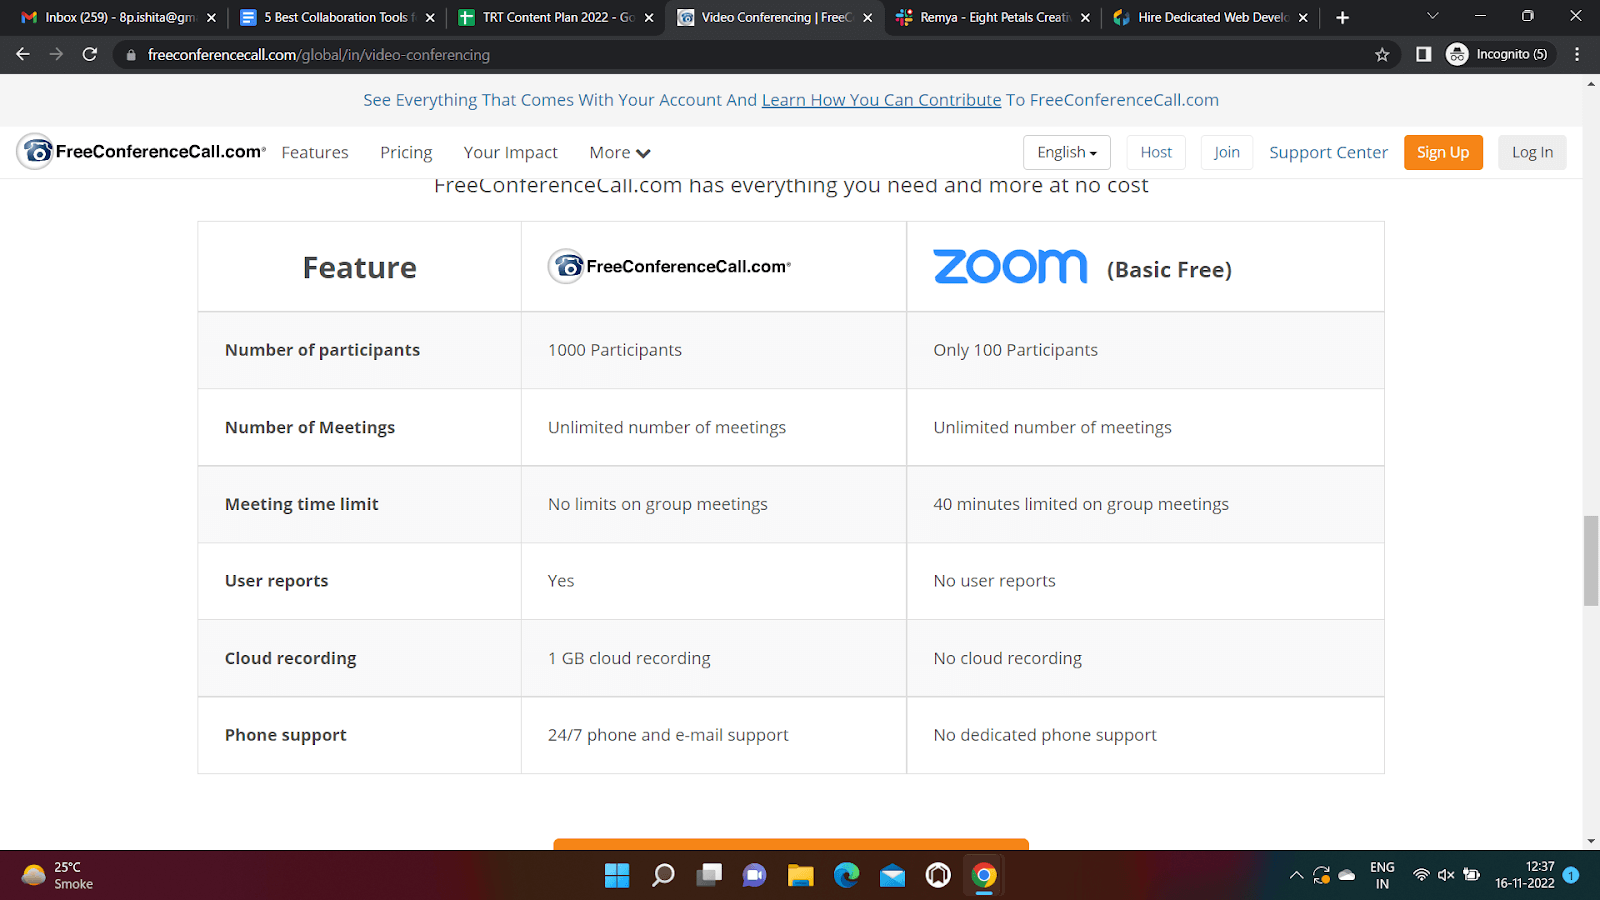1600x900 pixels.
Task: Click the address bar URL
Action: pos(319,55)
